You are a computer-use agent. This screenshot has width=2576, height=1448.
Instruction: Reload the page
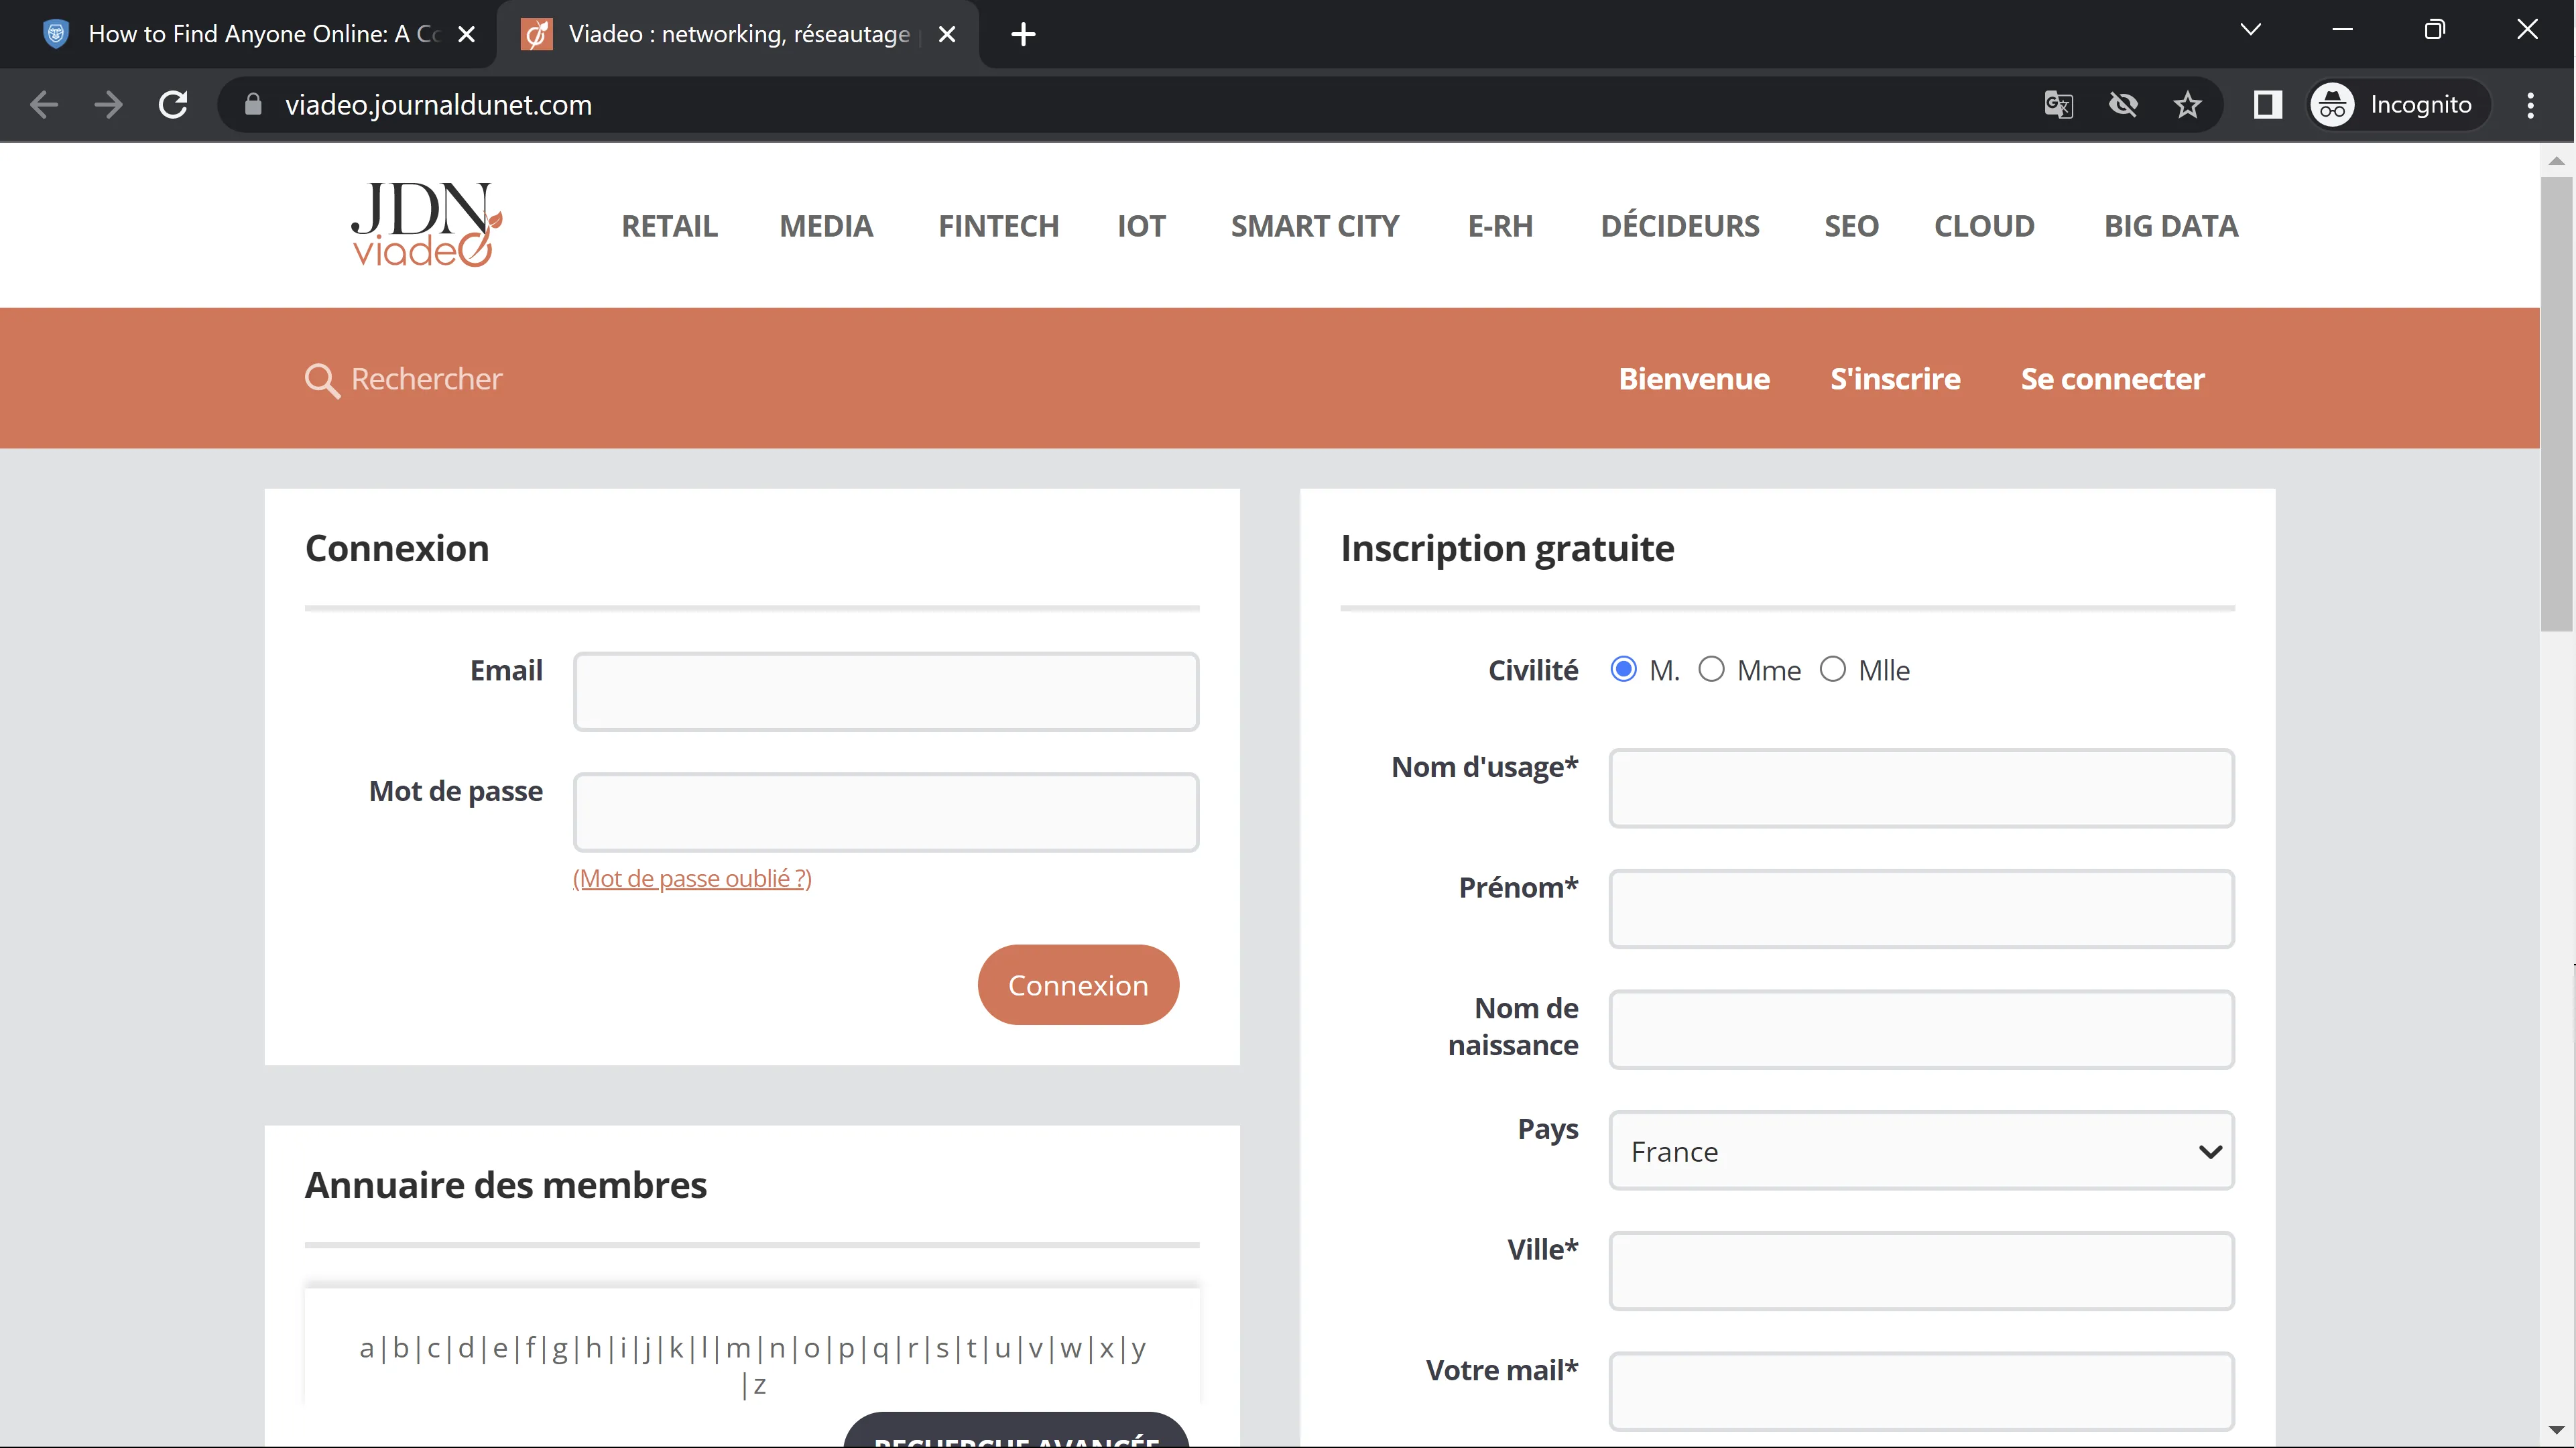point(173,105)
